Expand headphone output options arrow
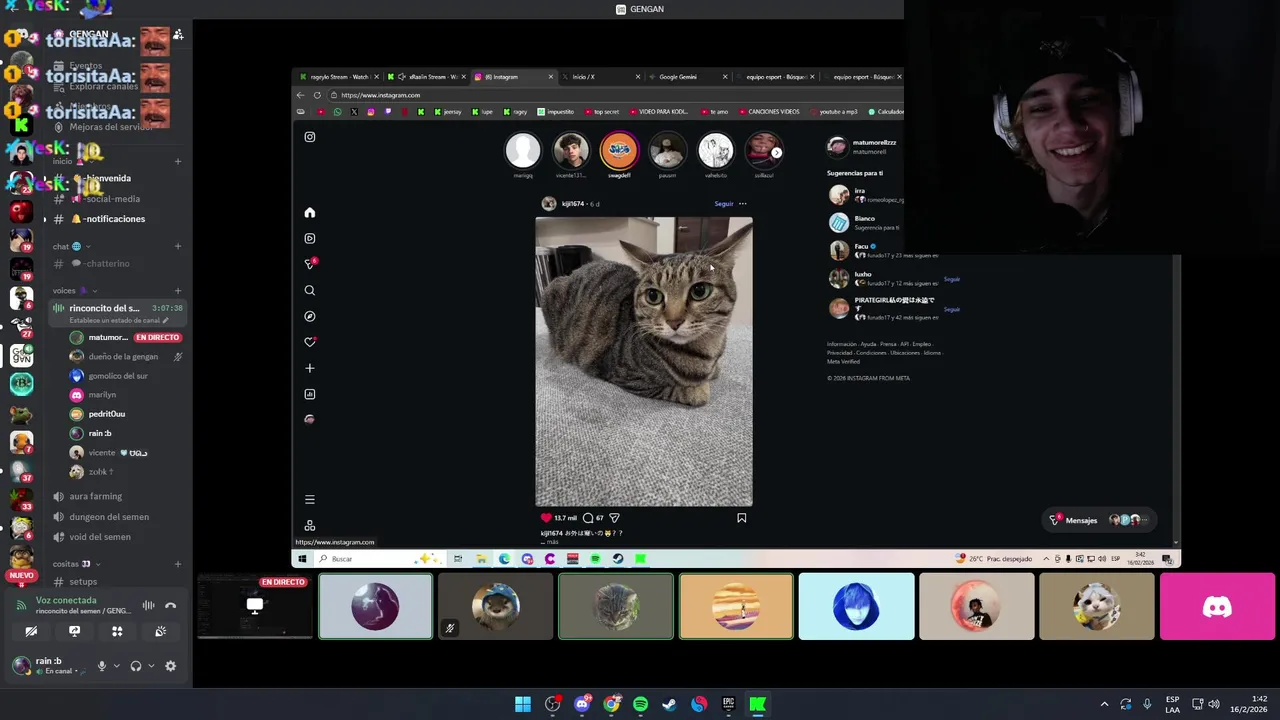Screen dimensions: 1280x720 tap(151, 666)
